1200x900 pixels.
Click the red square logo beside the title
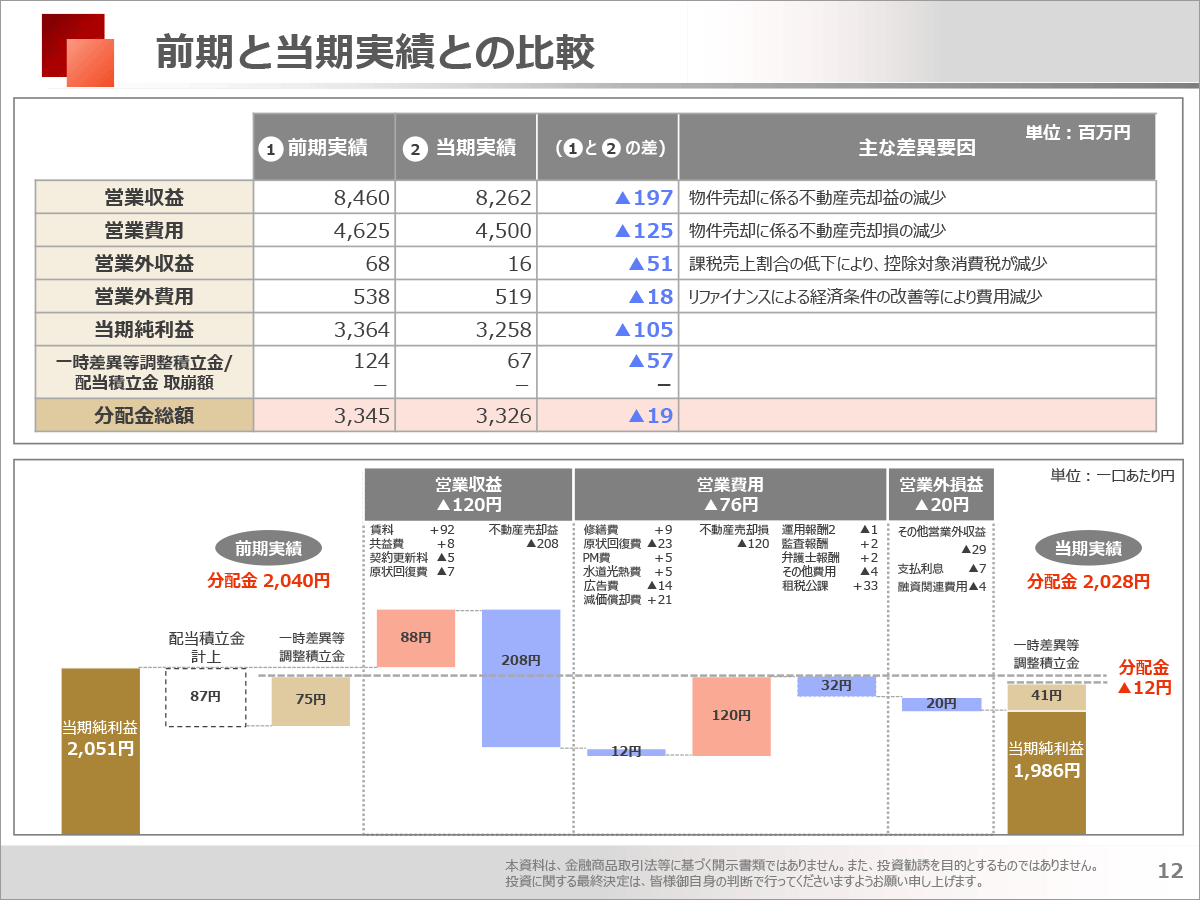click(78, 50)
